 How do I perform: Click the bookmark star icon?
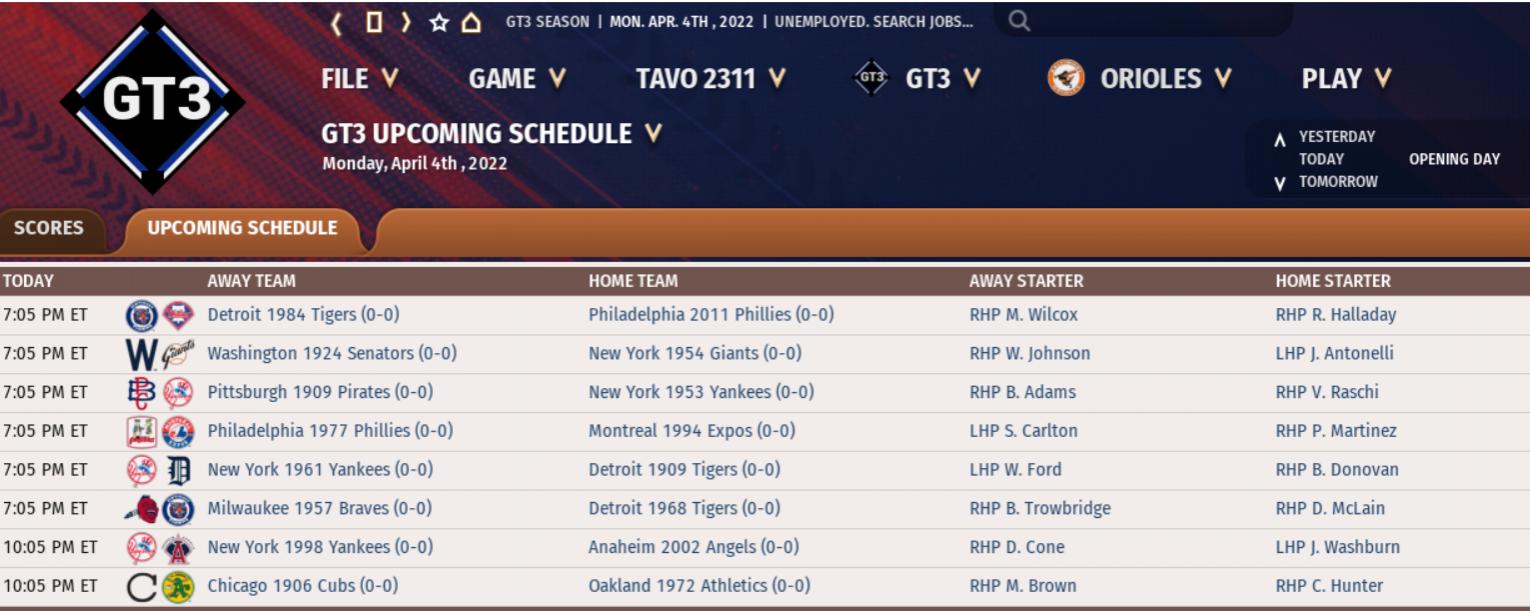[438, 22]
